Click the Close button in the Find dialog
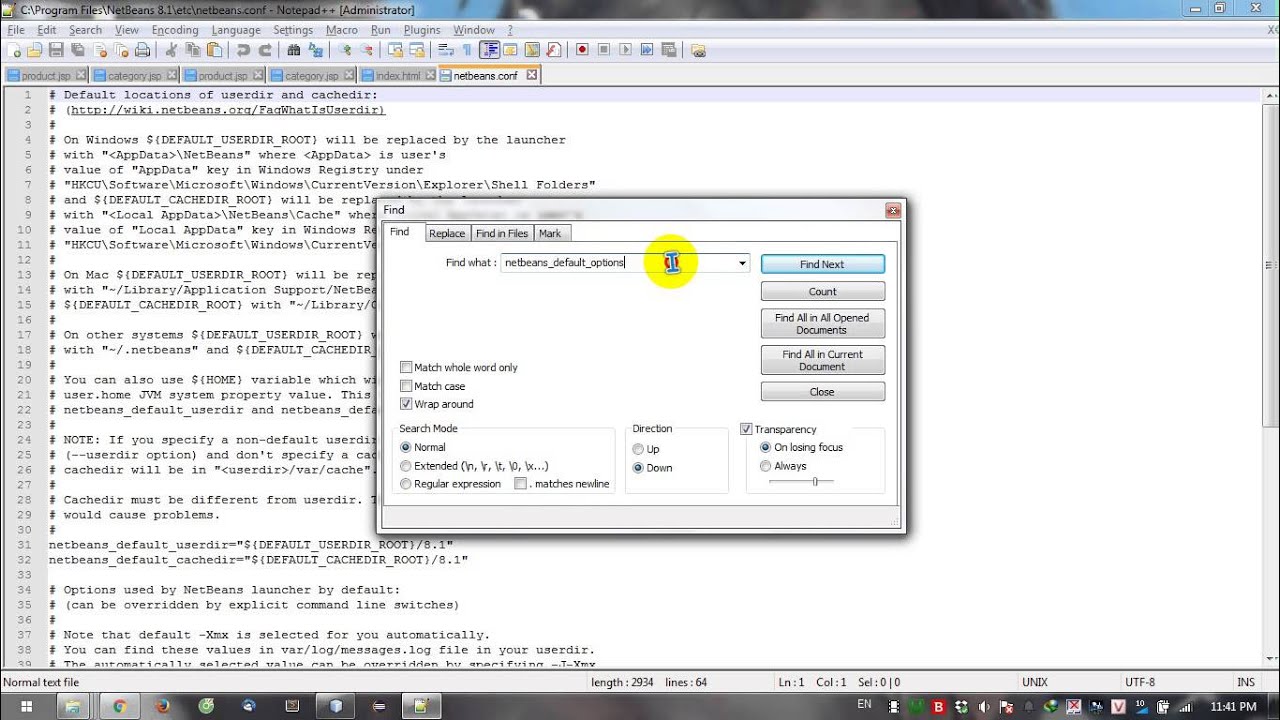This screenshot has height=720, width=1280. coord(823,392)
